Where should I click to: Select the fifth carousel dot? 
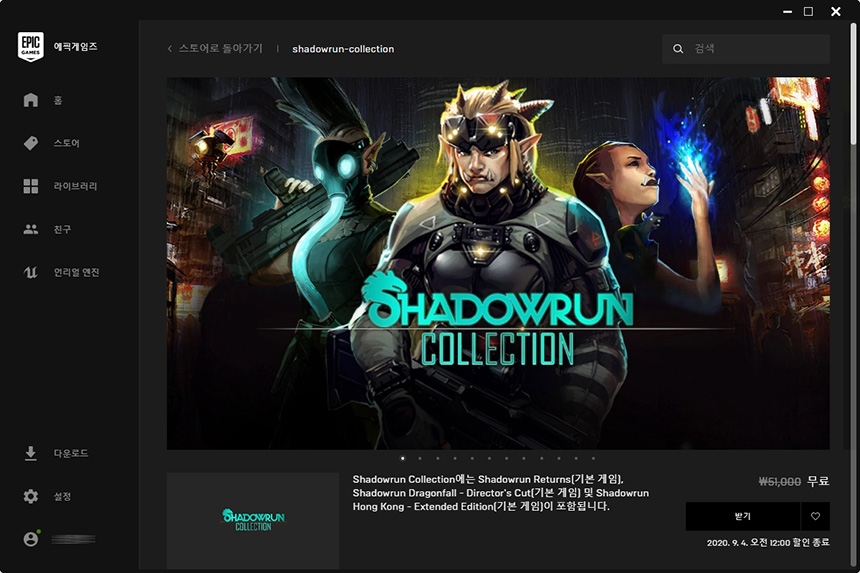pyautogui.click(x=472, y=458)
